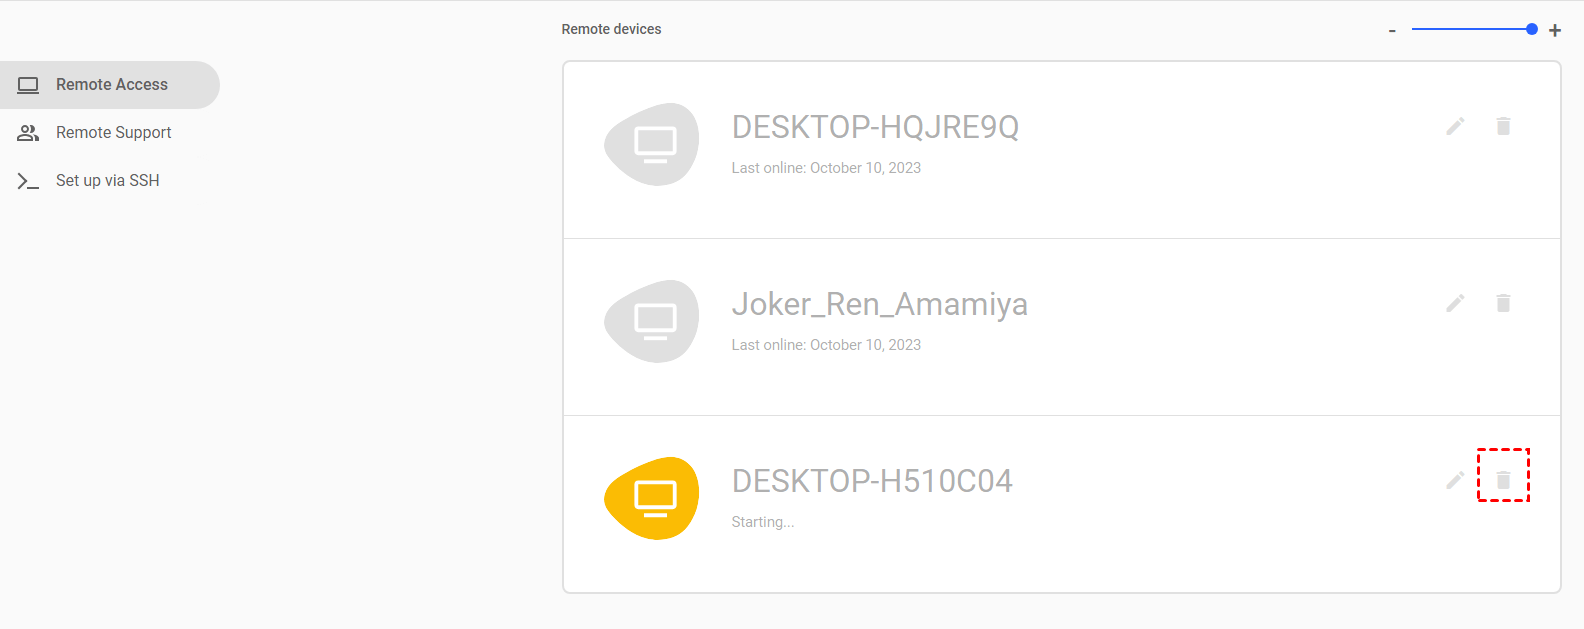Delete the DESKTOP-H510C04 device

(1503, 480)
